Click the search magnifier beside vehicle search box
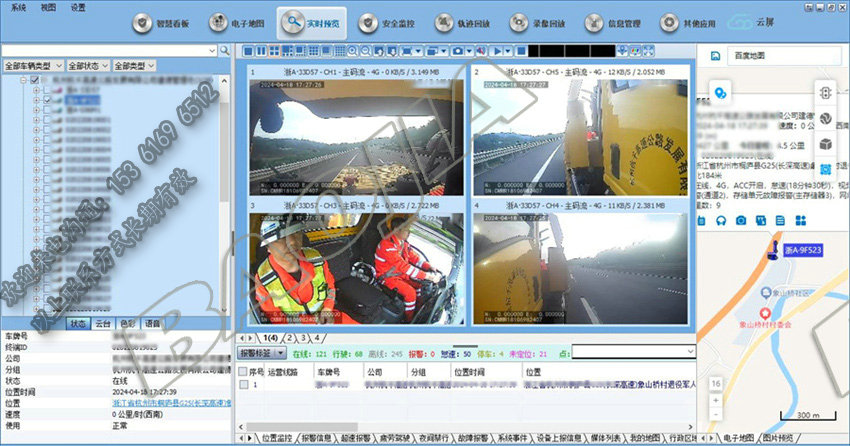Viewport: 850px width, 446px height. click(225, 50)
